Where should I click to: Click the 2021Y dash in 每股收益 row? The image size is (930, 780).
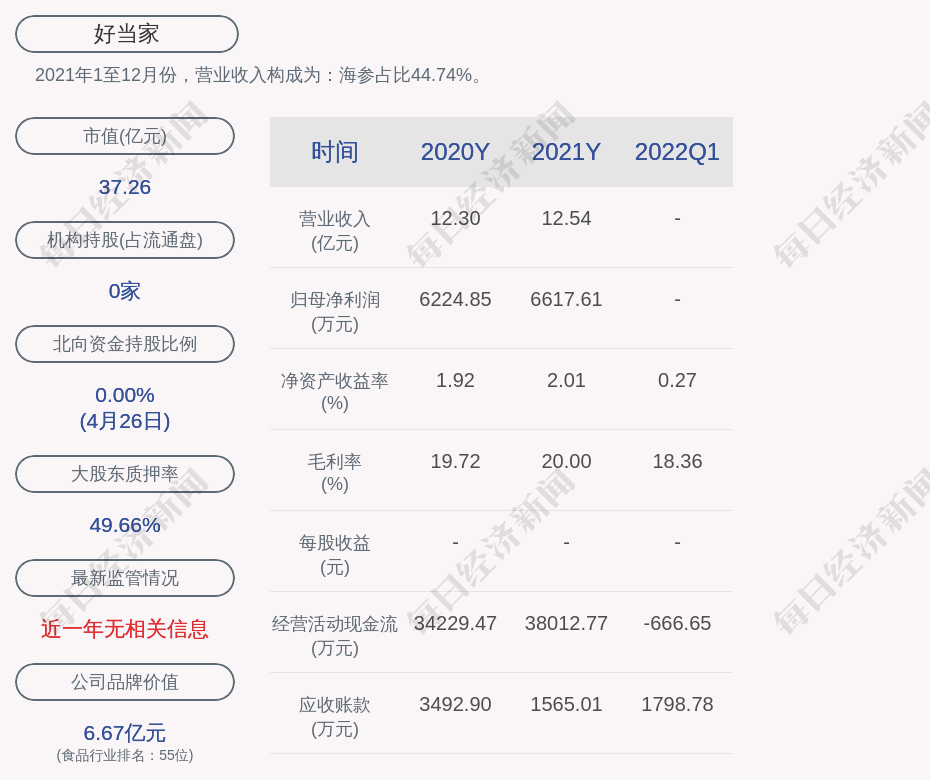pyautogui.click(x=566, y=543)
